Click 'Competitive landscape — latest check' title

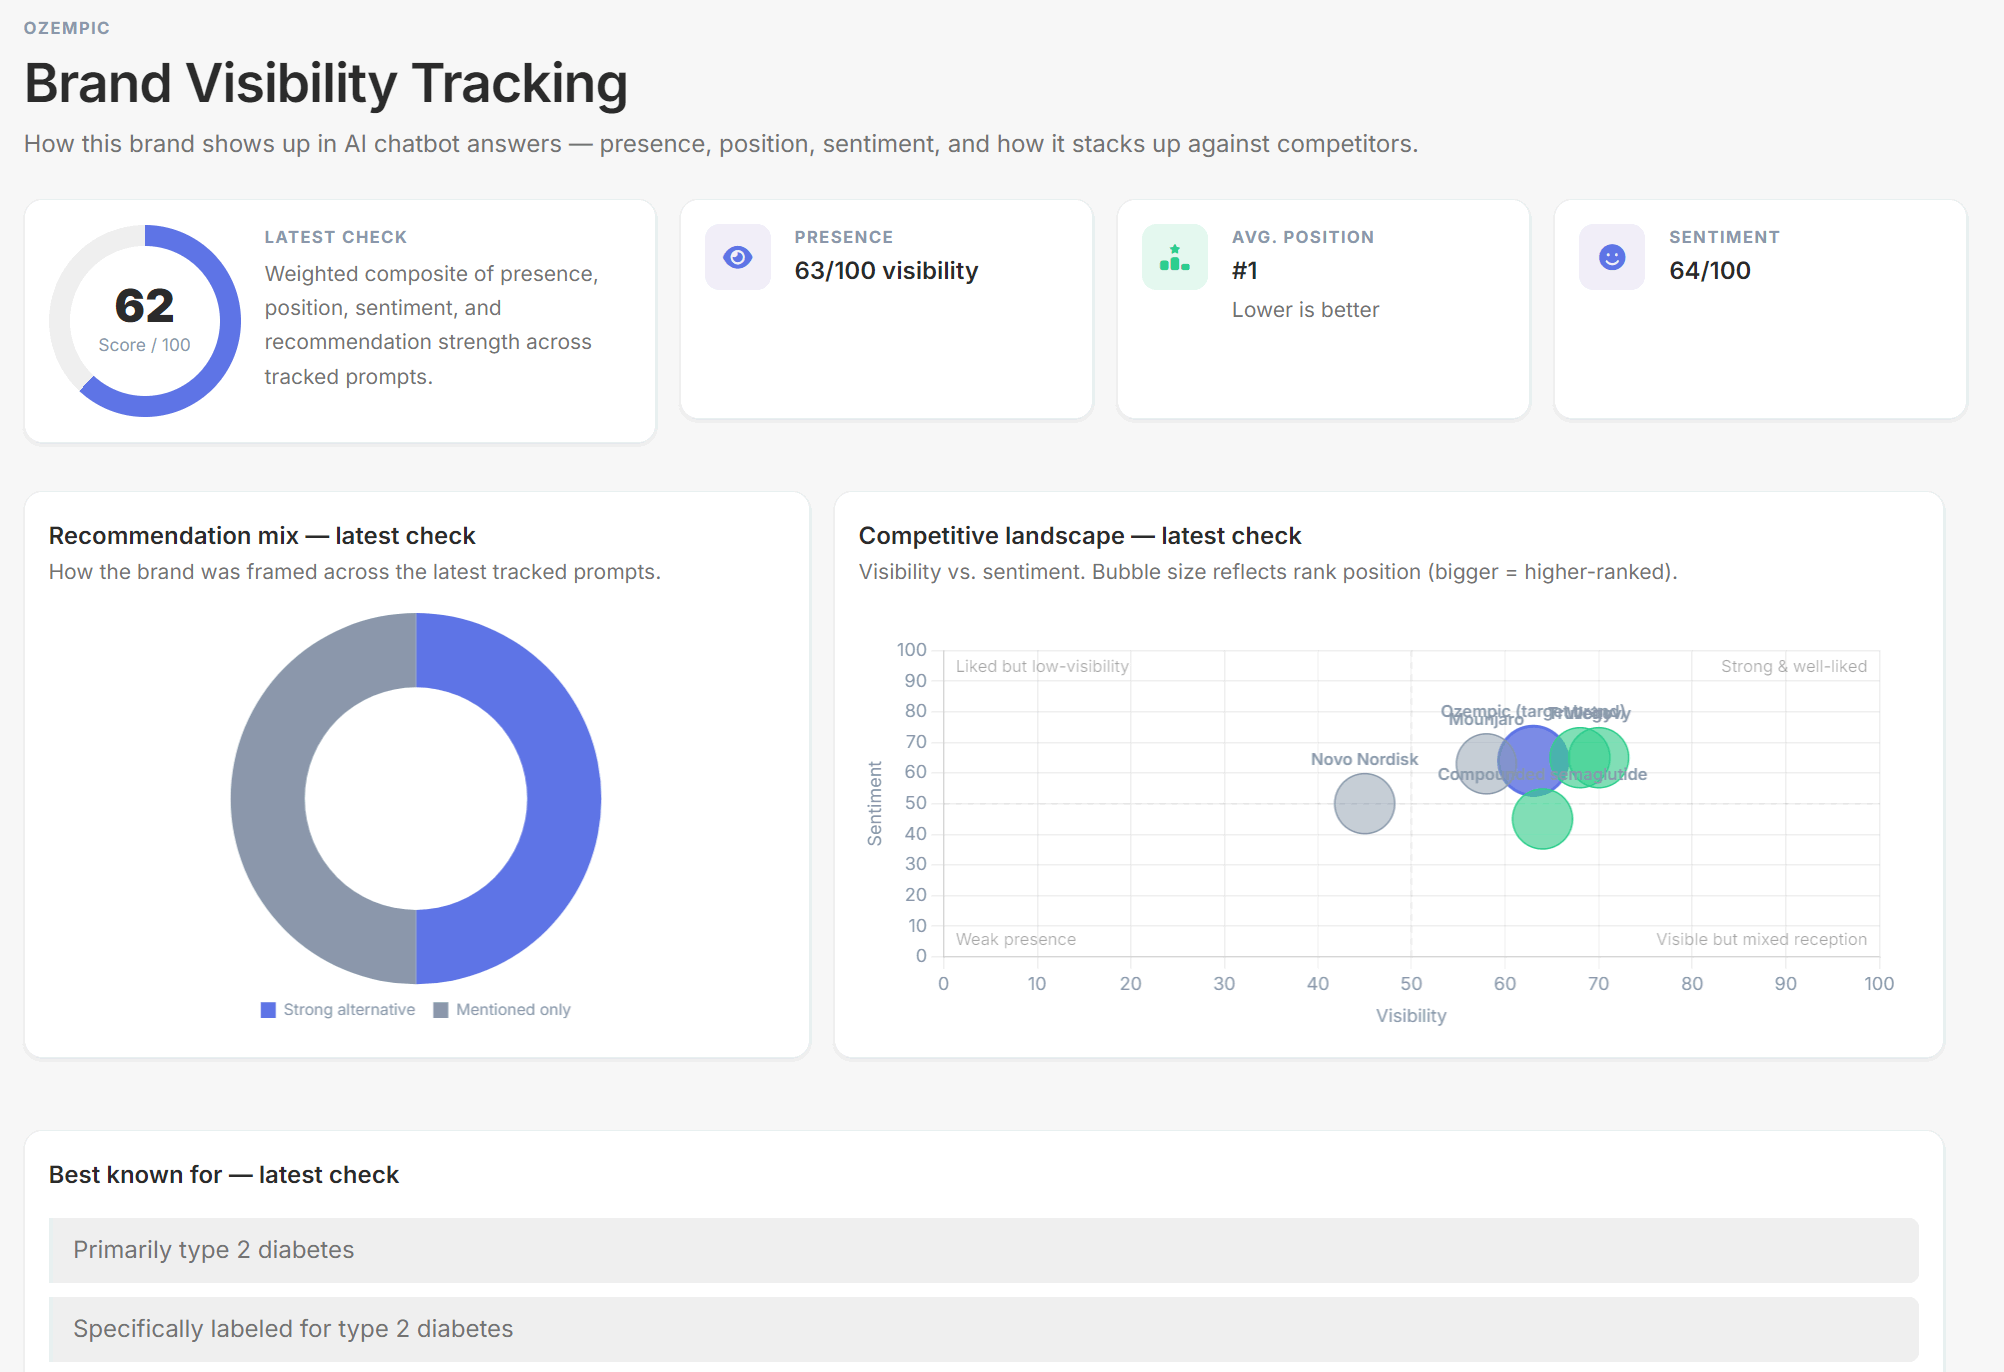1080,536
